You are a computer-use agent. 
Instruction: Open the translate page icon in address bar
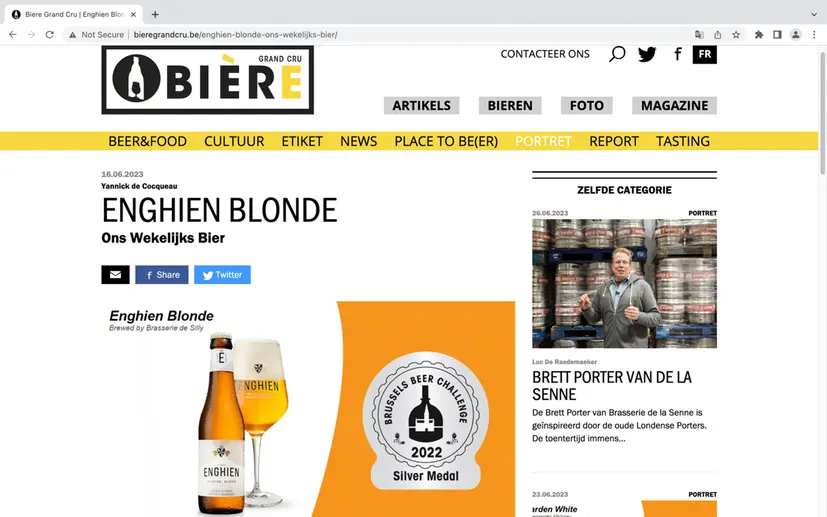tap(699, 35)
